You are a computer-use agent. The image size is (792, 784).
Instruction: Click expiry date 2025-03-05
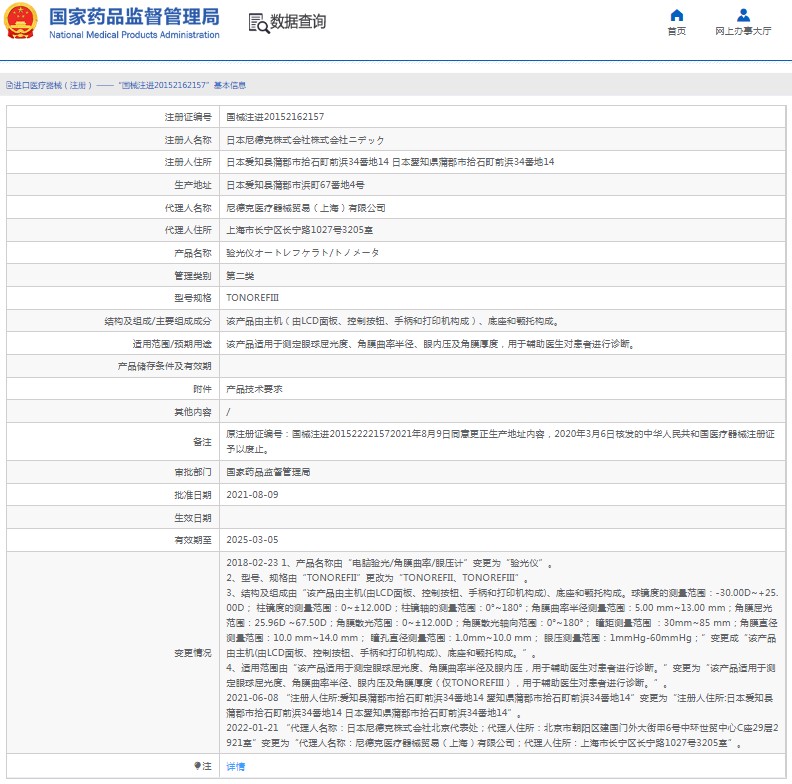pos(252,540)
